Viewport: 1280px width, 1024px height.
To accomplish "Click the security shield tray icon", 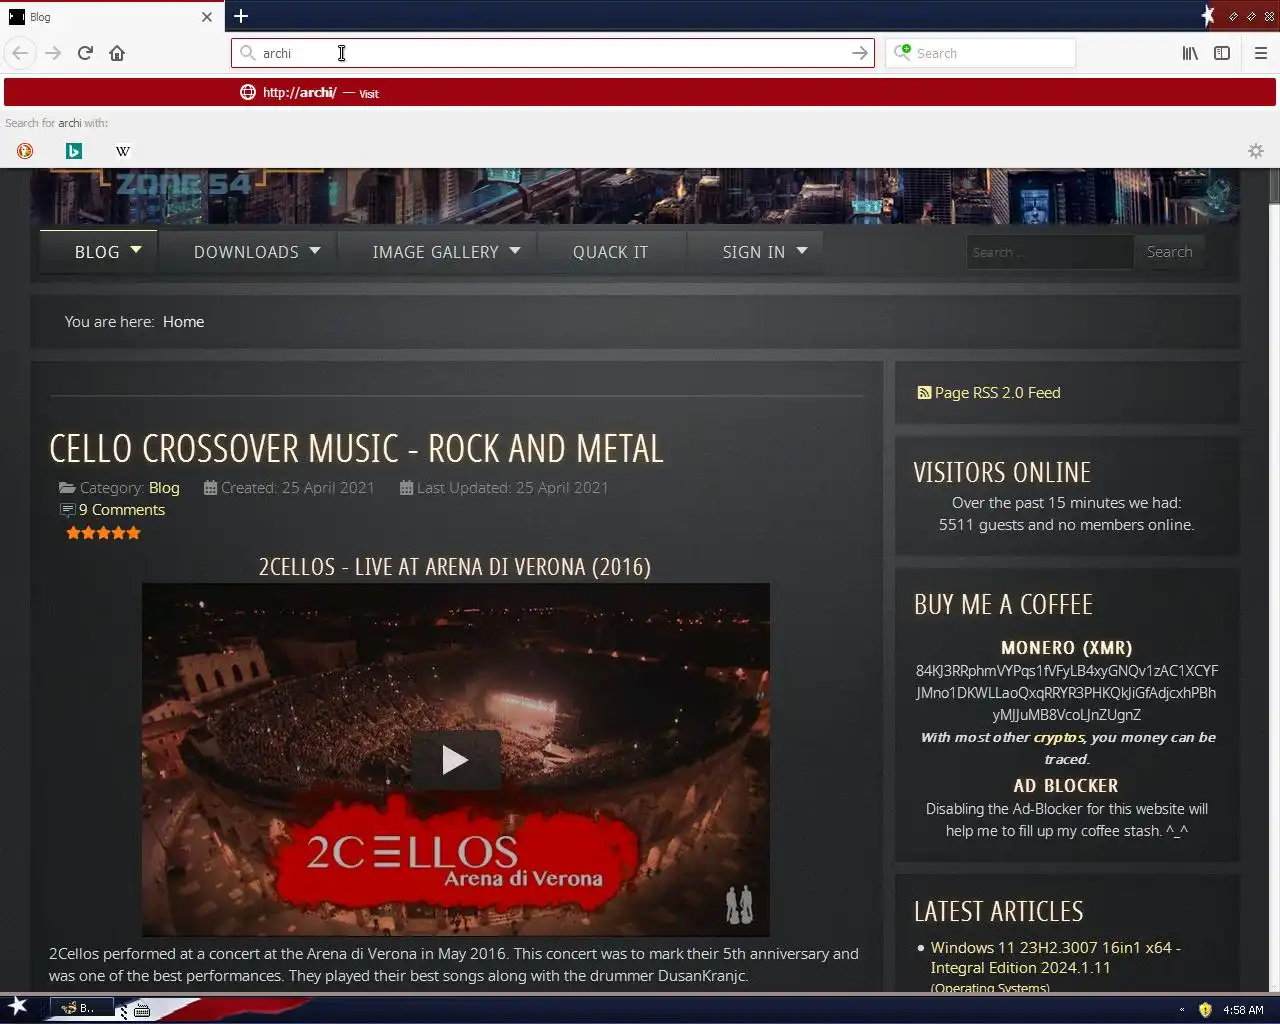I will 1205,1010.
